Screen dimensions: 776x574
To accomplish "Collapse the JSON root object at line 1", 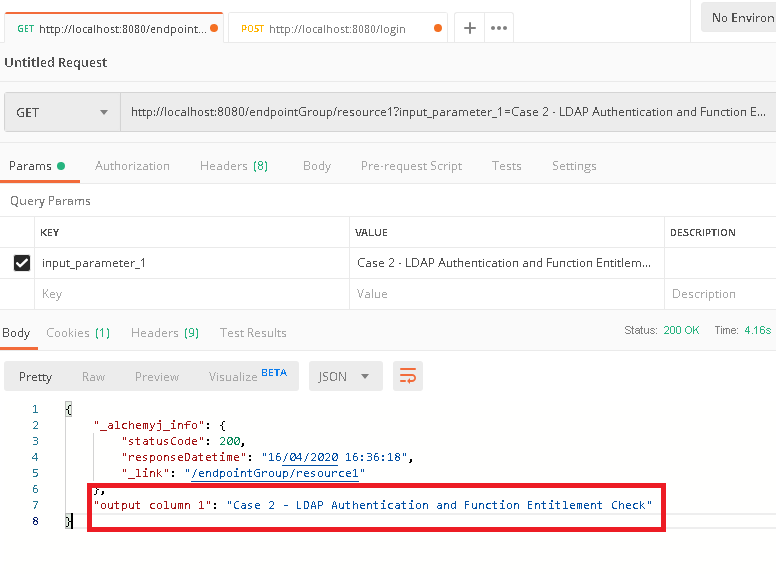I will click(69, 409).
